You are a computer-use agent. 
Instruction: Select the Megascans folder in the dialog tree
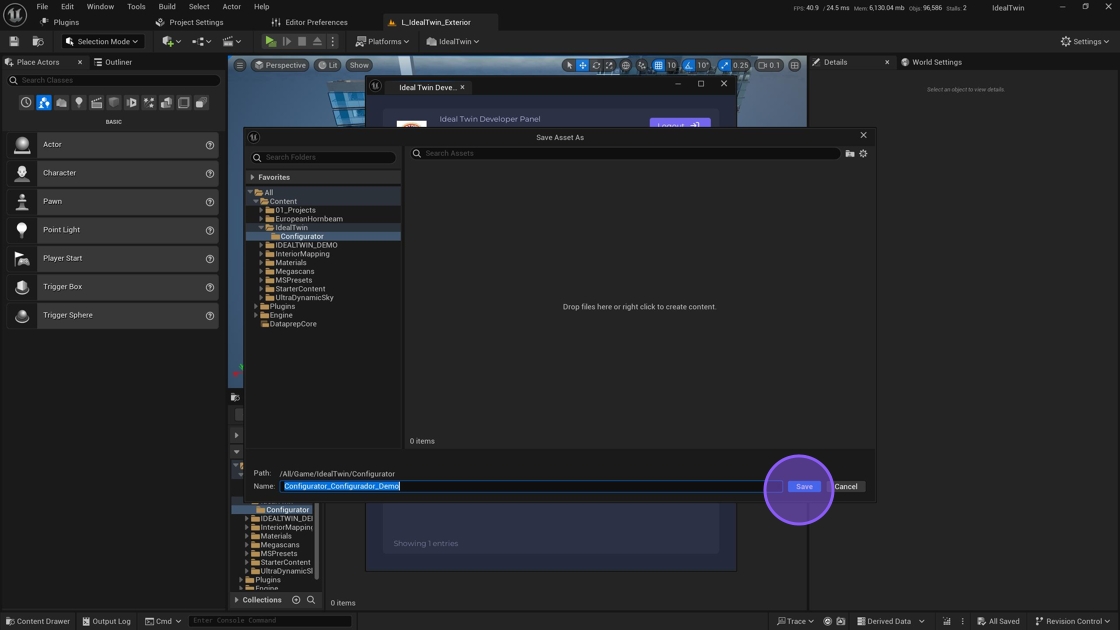point(294,271)
